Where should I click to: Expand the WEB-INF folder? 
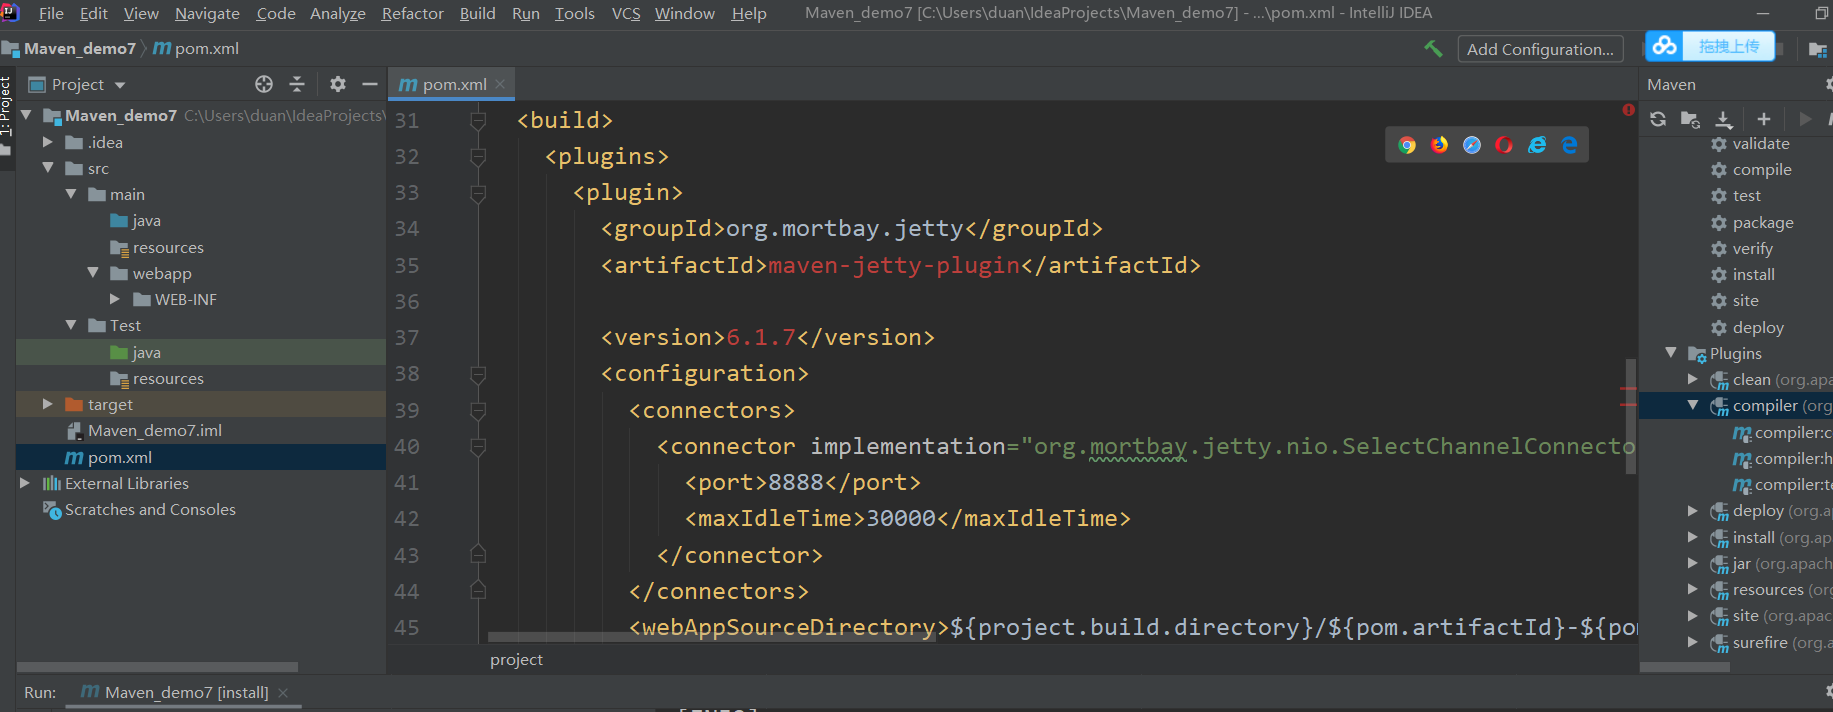coord(114,299)
